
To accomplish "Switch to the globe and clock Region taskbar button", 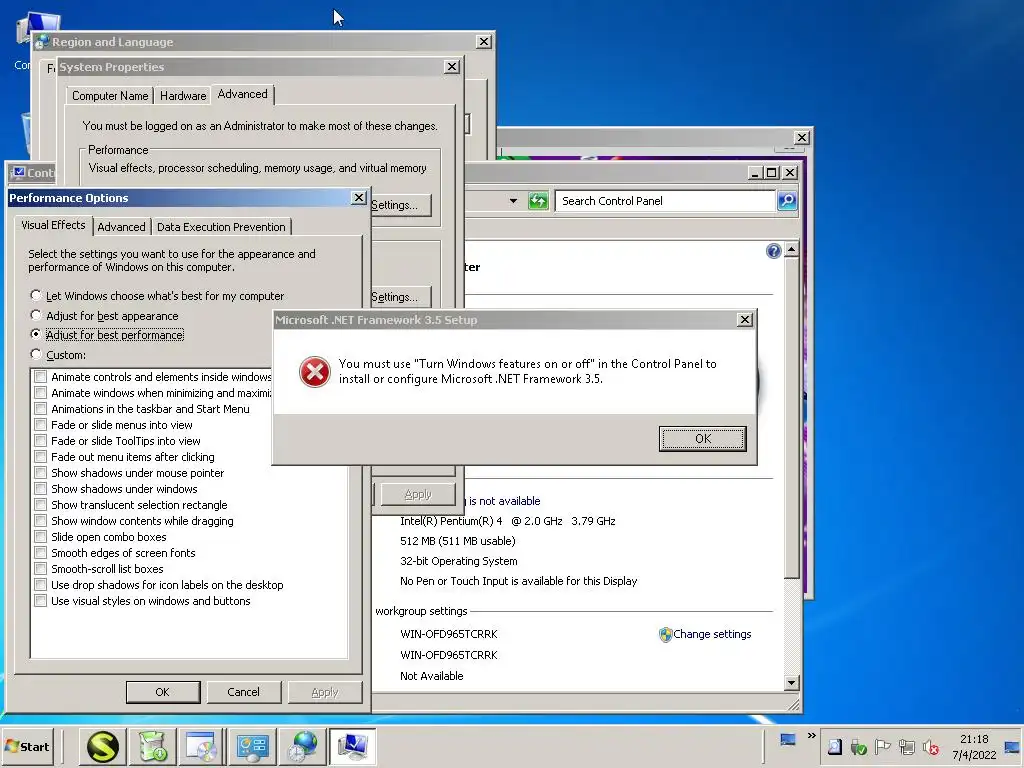I will click(303, 746).
